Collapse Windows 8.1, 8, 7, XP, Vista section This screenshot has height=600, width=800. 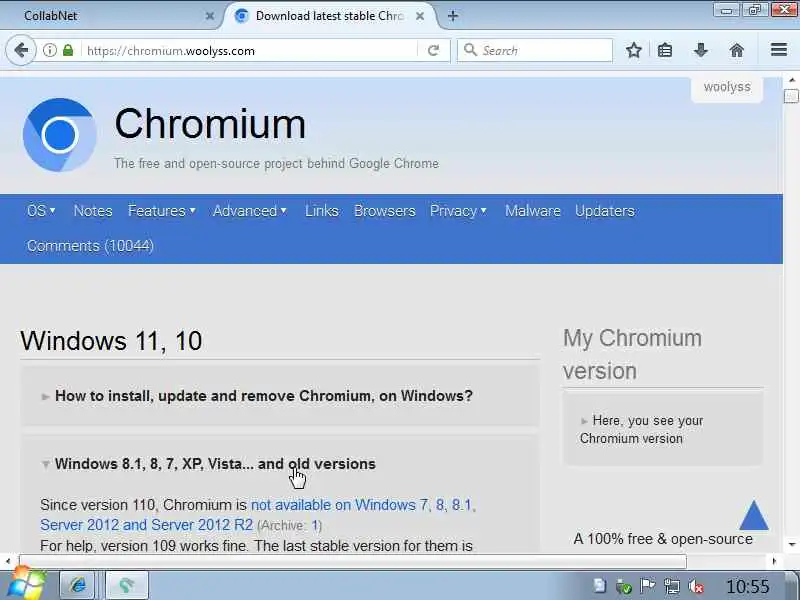(x=214, y=464)
